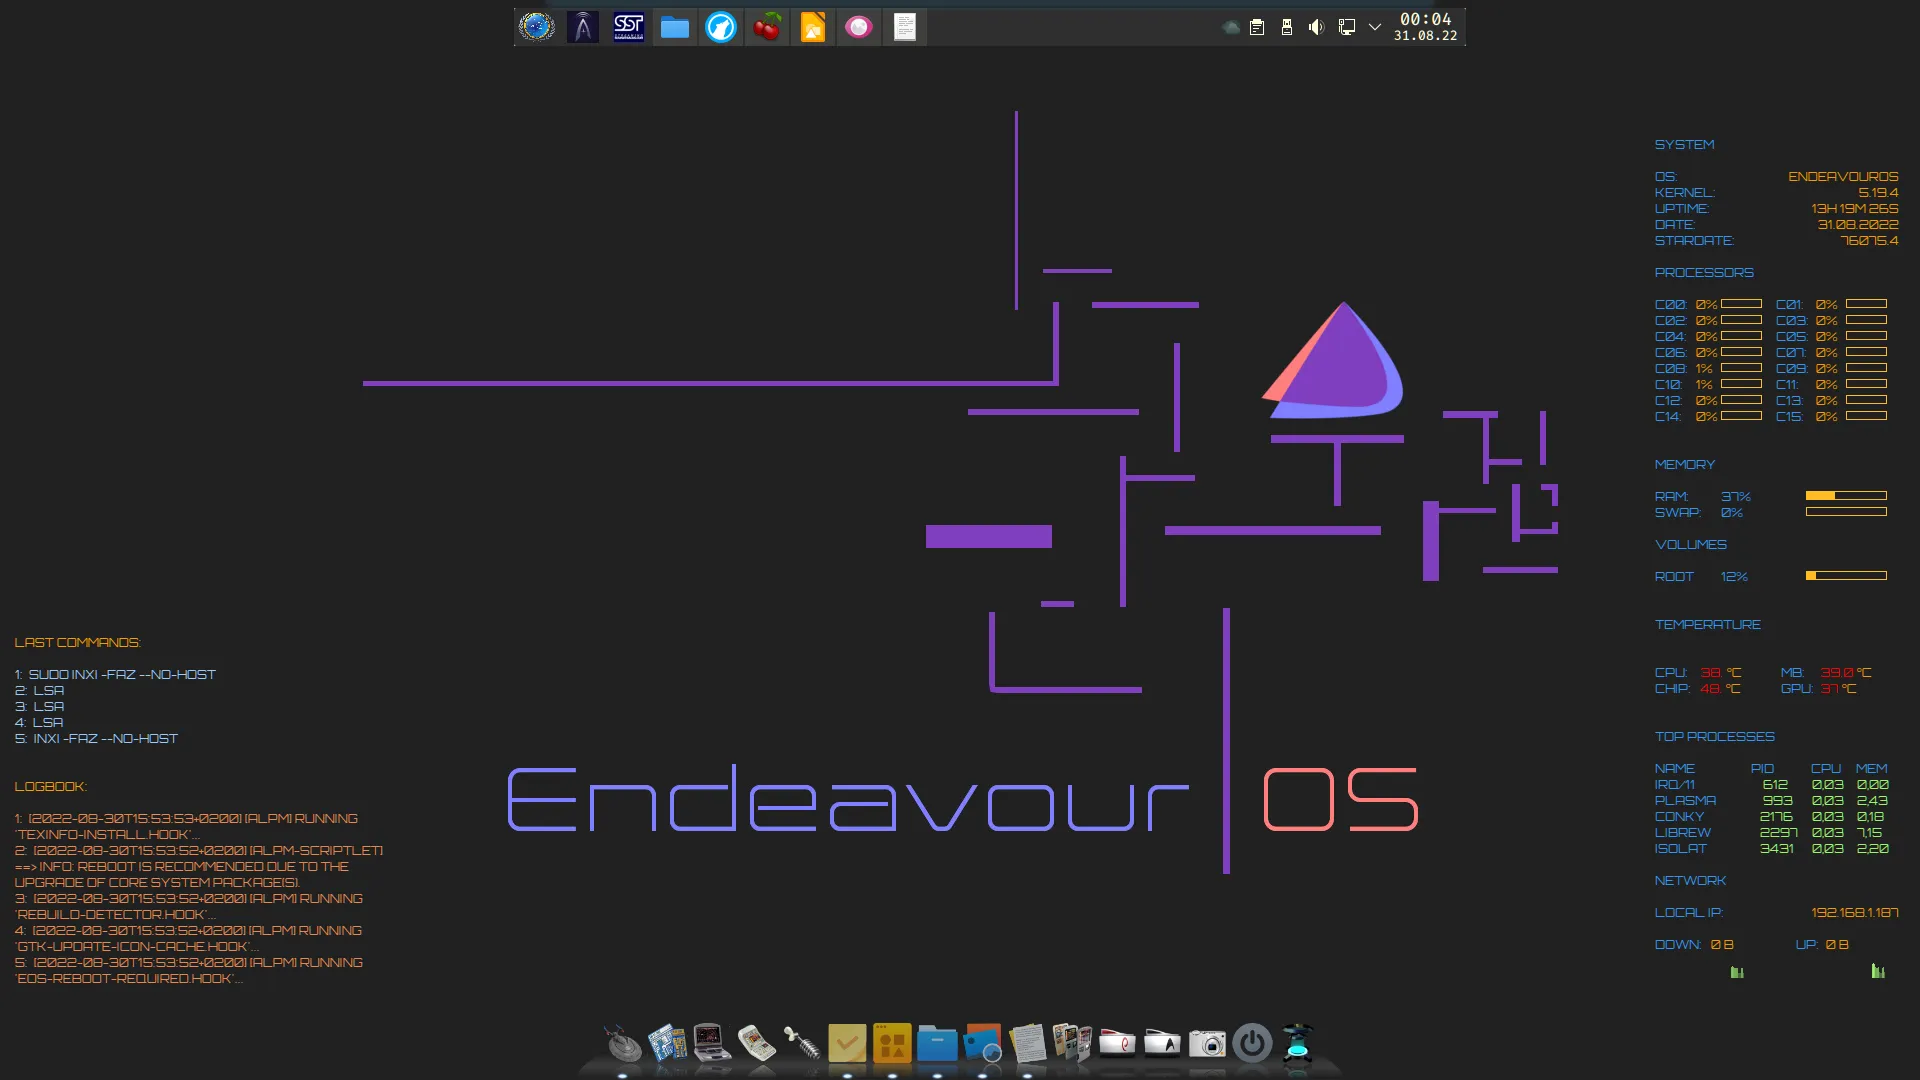1920x1080 pixels.
Task: Open the weather cloud tray widget
Action: tap(1231, 27)
